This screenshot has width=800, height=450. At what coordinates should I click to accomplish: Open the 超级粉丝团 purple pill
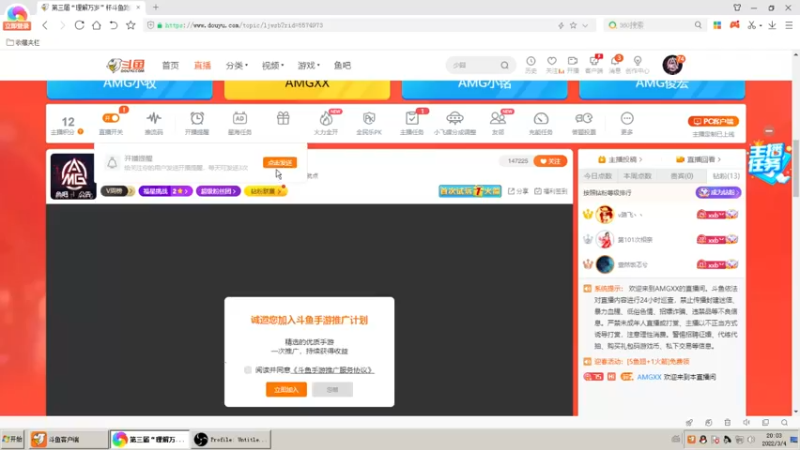click(218, 191)
